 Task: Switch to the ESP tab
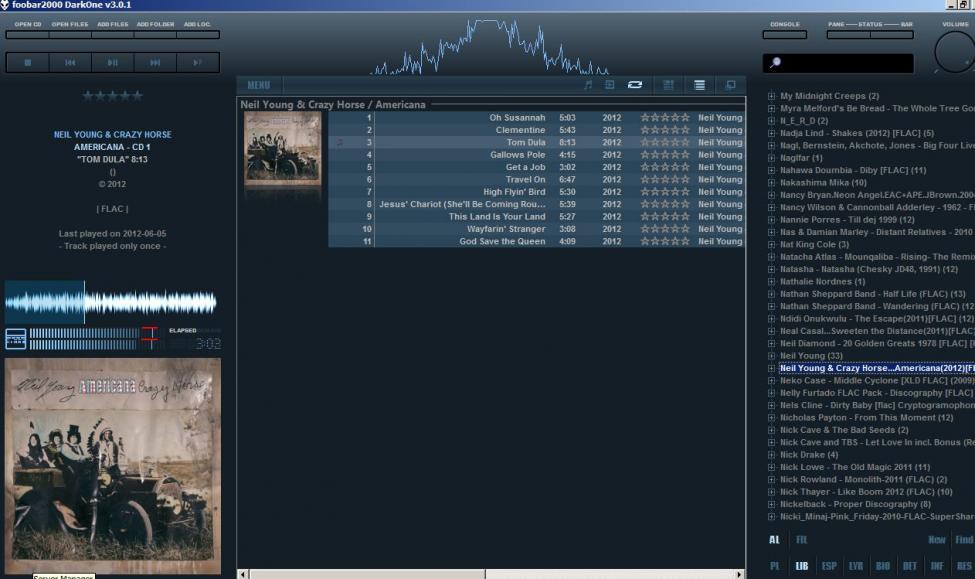(829, 566)
